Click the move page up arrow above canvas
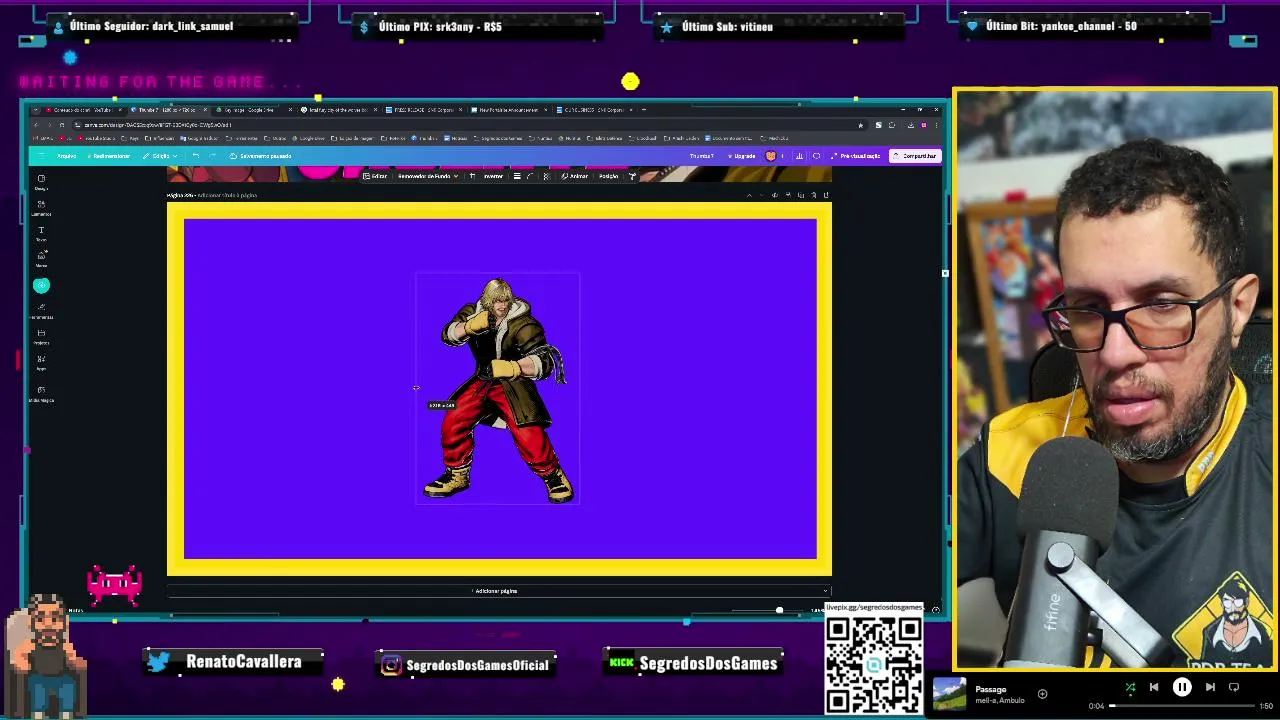This screenshot has width=1280, height=720. point(749,195)
